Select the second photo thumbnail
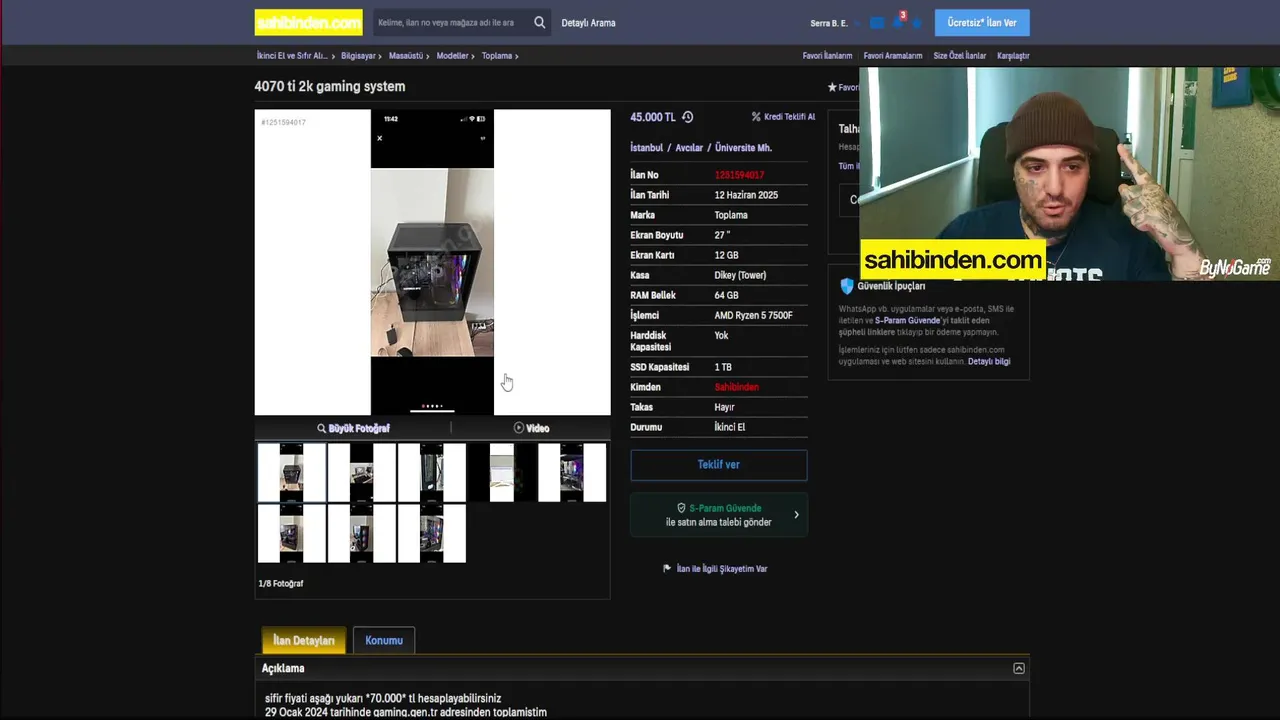The image size is (1280, 720). tap(361, 472)
